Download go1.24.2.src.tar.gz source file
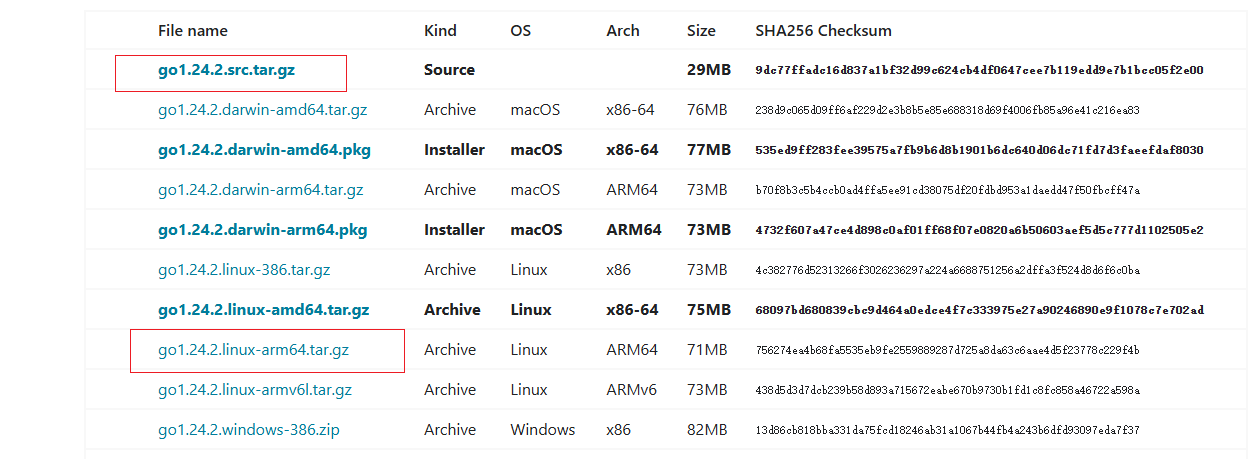 [x=226, y=70]
